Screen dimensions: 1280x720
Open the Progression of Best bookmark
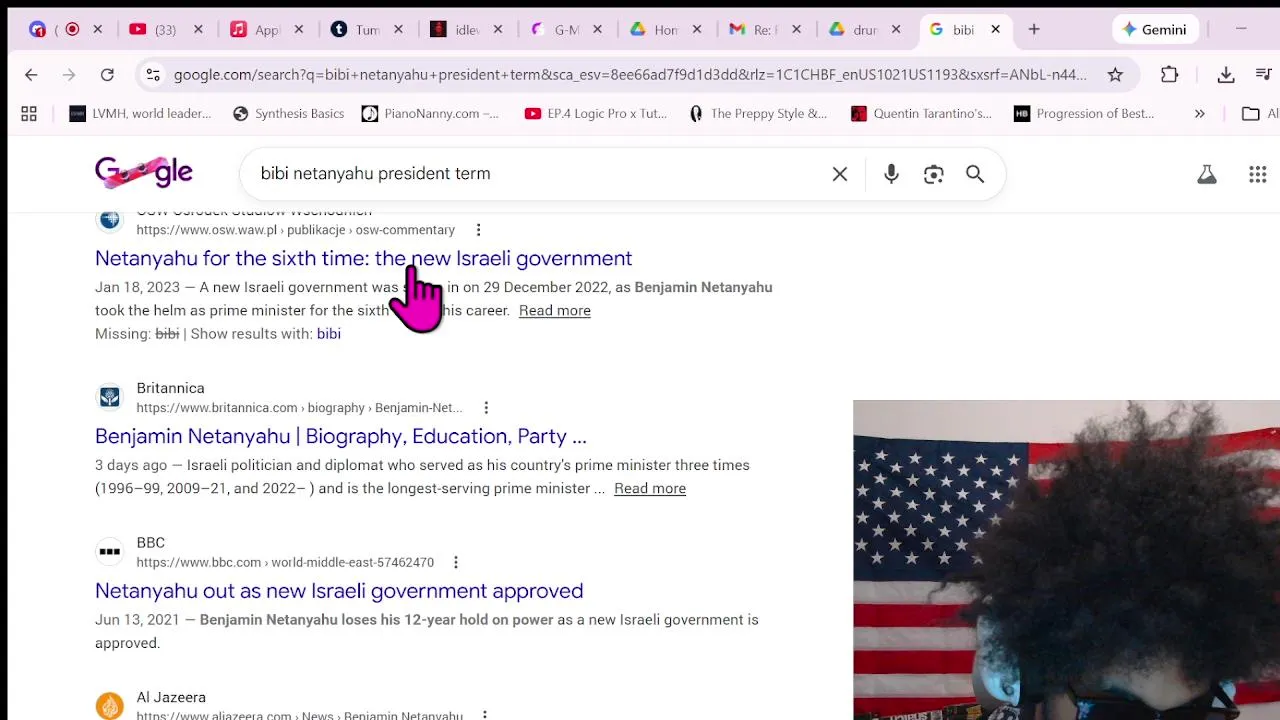pyautogui.click(x=1084, y=114)
